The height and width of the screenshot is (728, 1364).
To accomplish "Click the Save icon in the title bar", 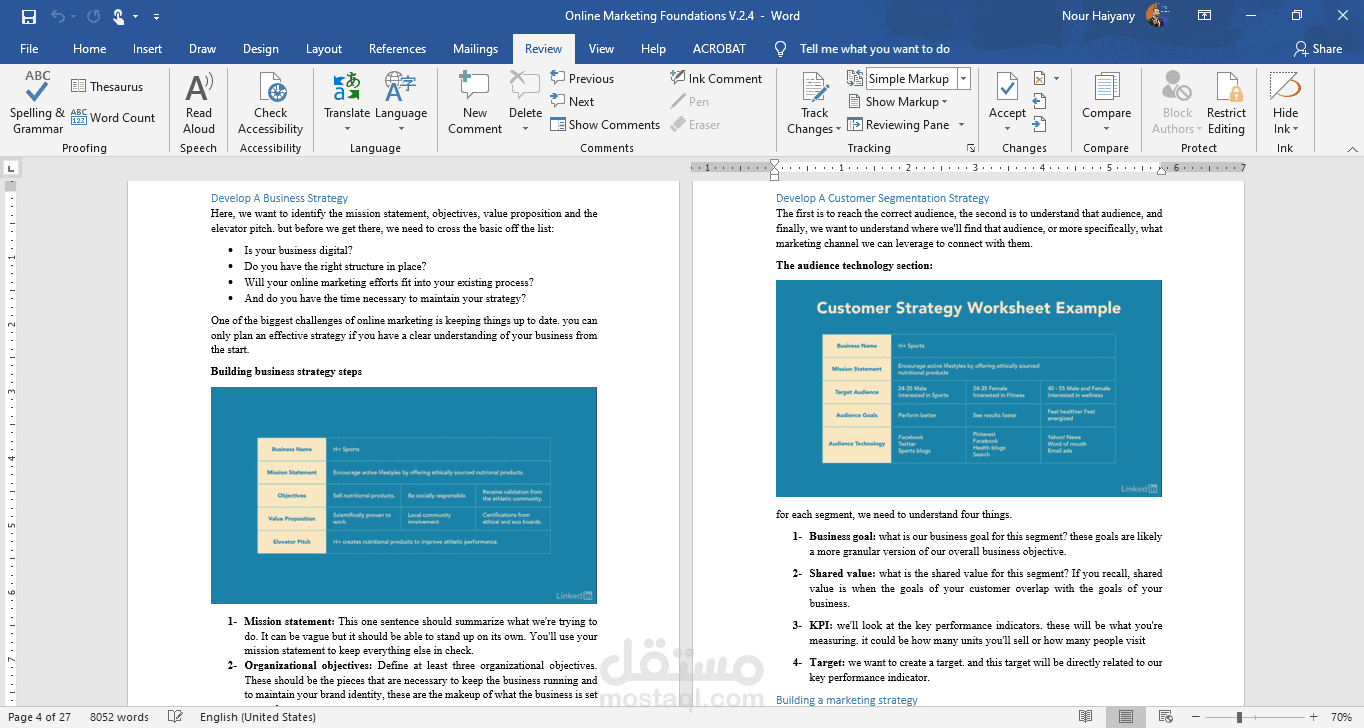I will 29,16.
